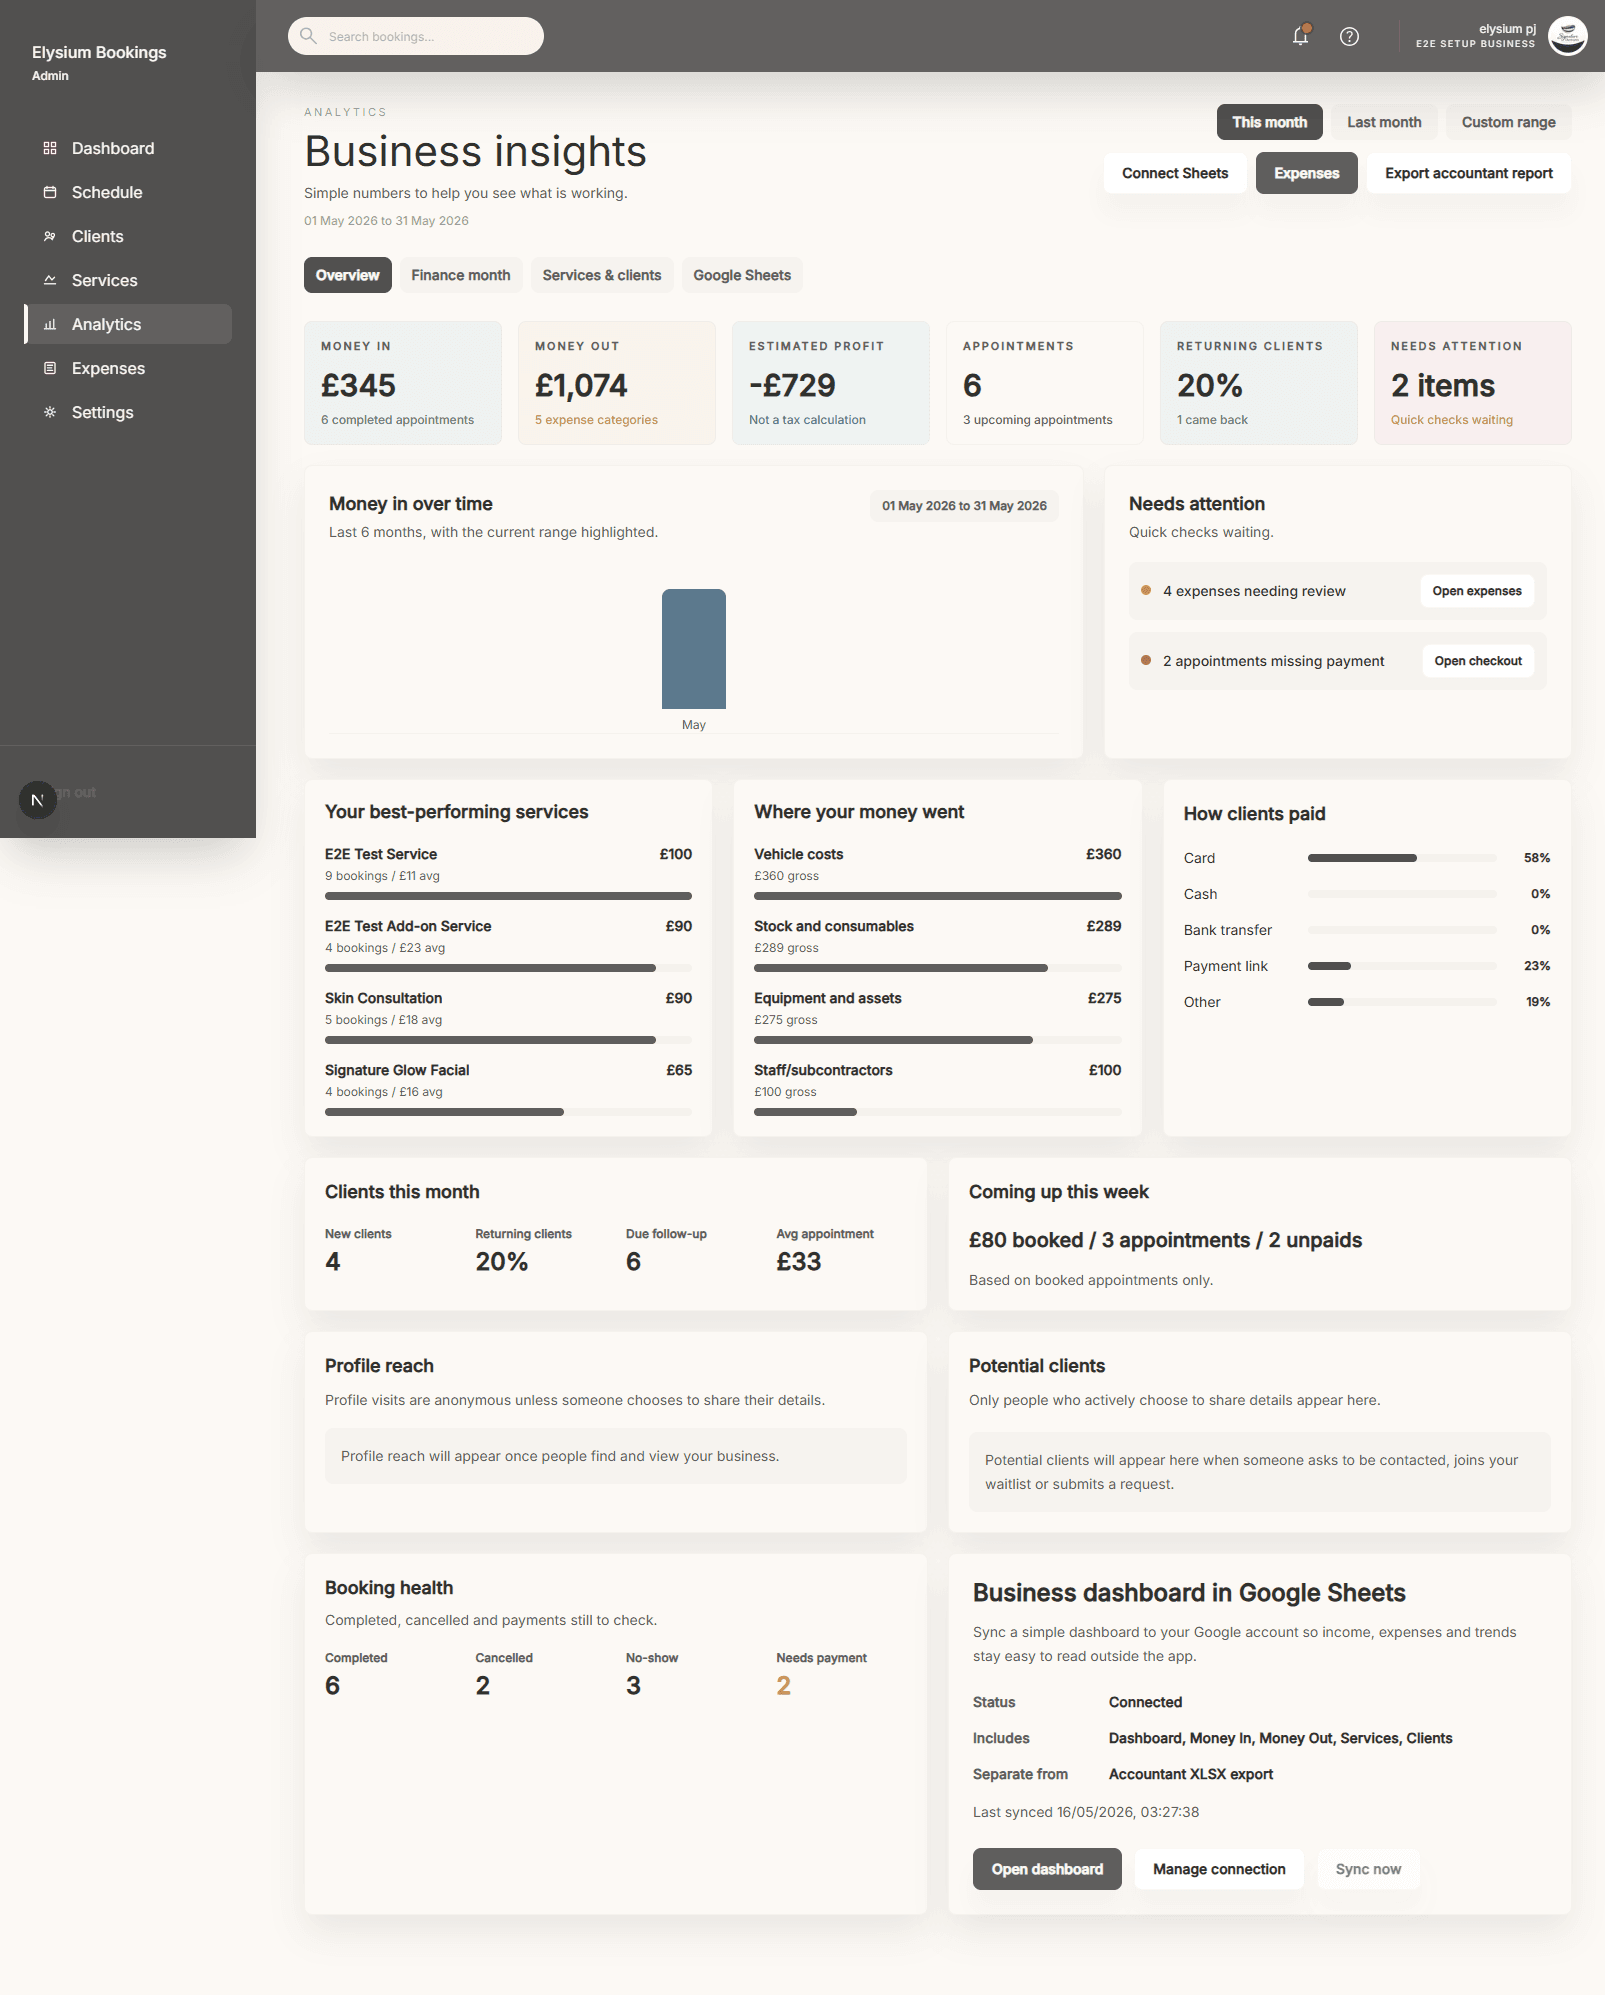Switch to the Overview tab
The width and height of the screenshot is (1605, 1995).
click(348, 275)
